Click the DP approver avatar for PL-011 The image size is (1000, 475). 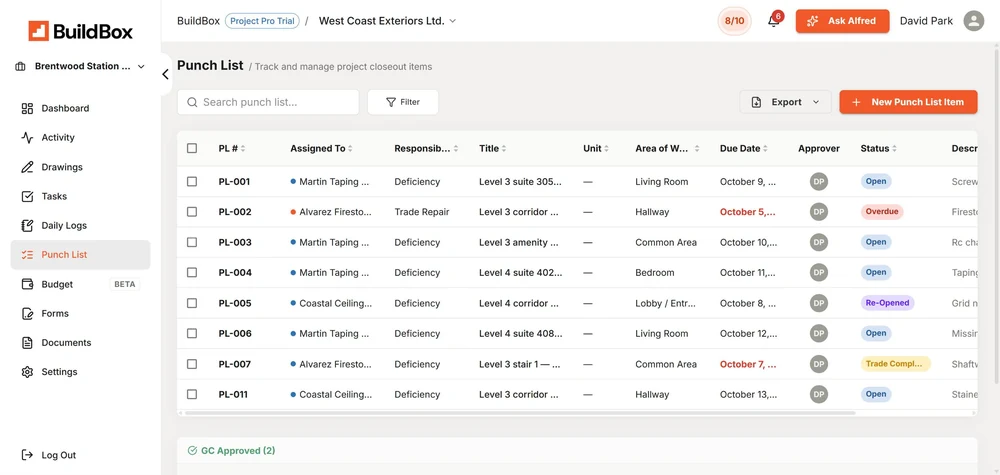tap(819, 394)
